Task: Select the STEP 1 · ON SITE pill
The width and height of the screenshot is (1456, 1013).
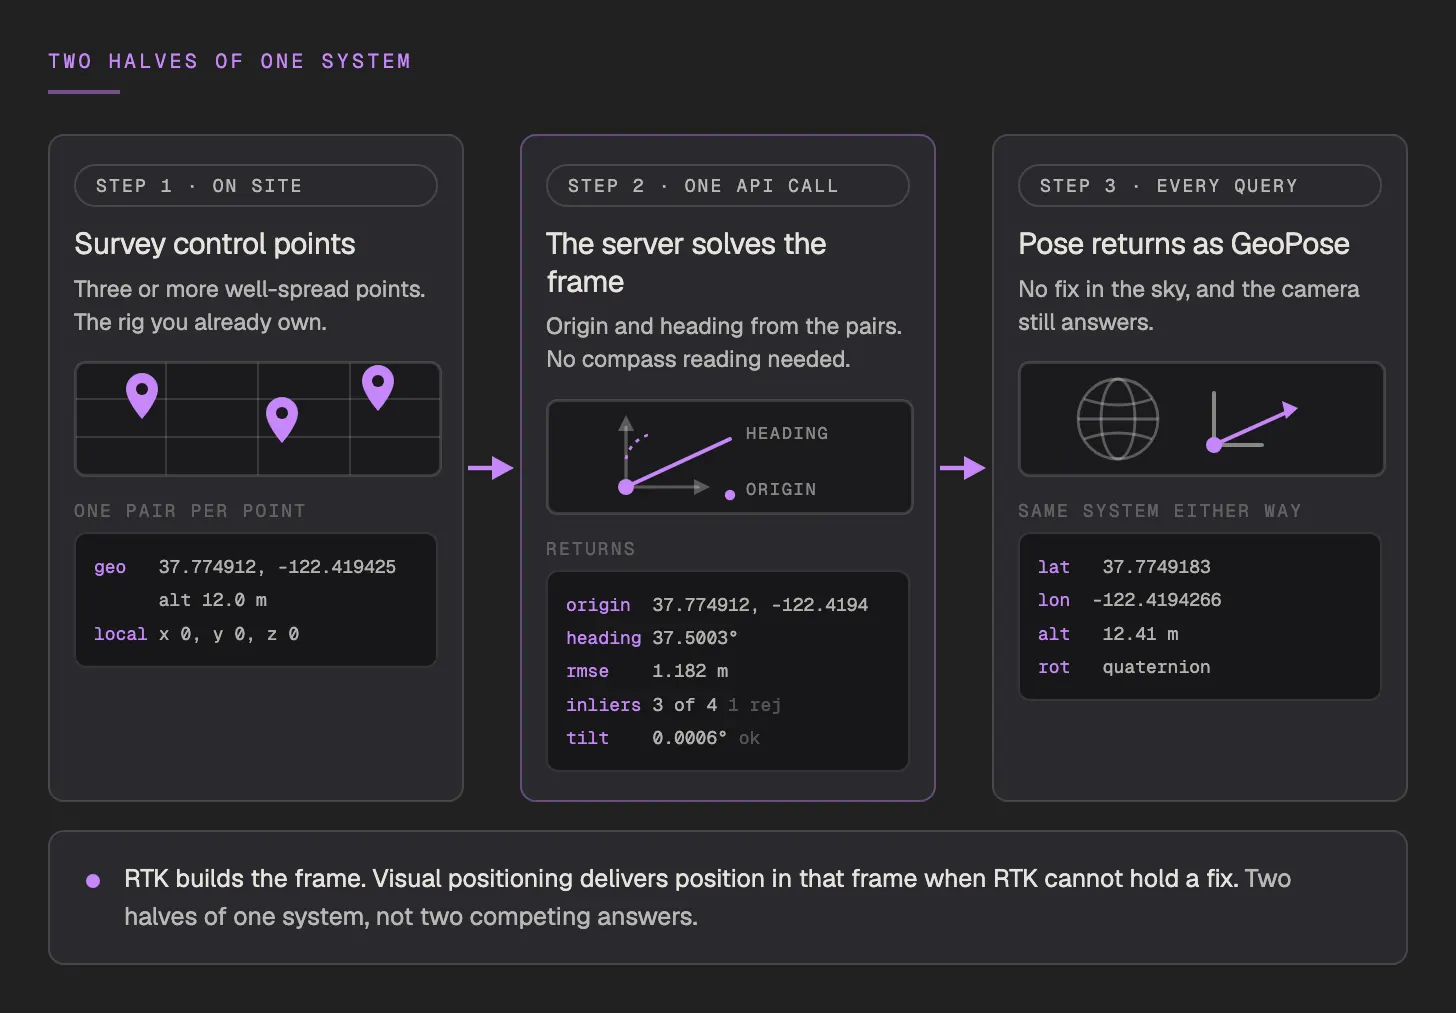Action: [x=256, y=186]
